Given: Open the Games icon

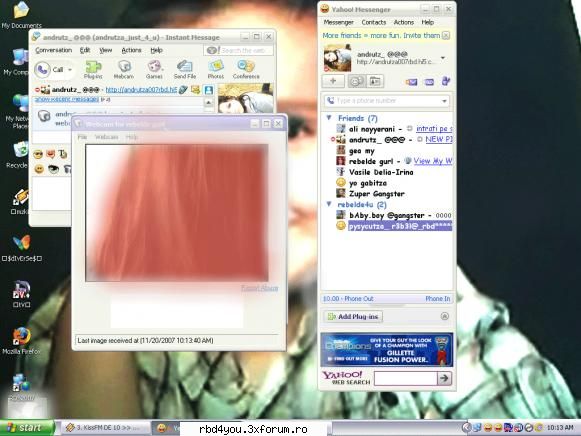Looking at the screenshot, I should [154, 70].
